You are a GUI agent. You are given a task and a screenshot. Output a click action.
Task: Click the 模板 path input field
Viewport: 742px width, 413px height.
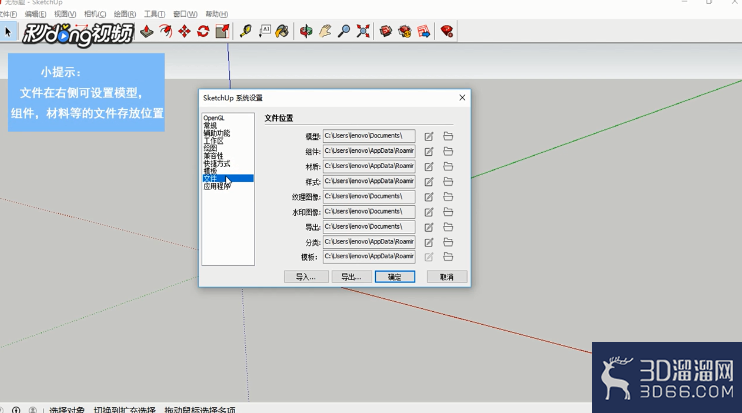(369, 256)
